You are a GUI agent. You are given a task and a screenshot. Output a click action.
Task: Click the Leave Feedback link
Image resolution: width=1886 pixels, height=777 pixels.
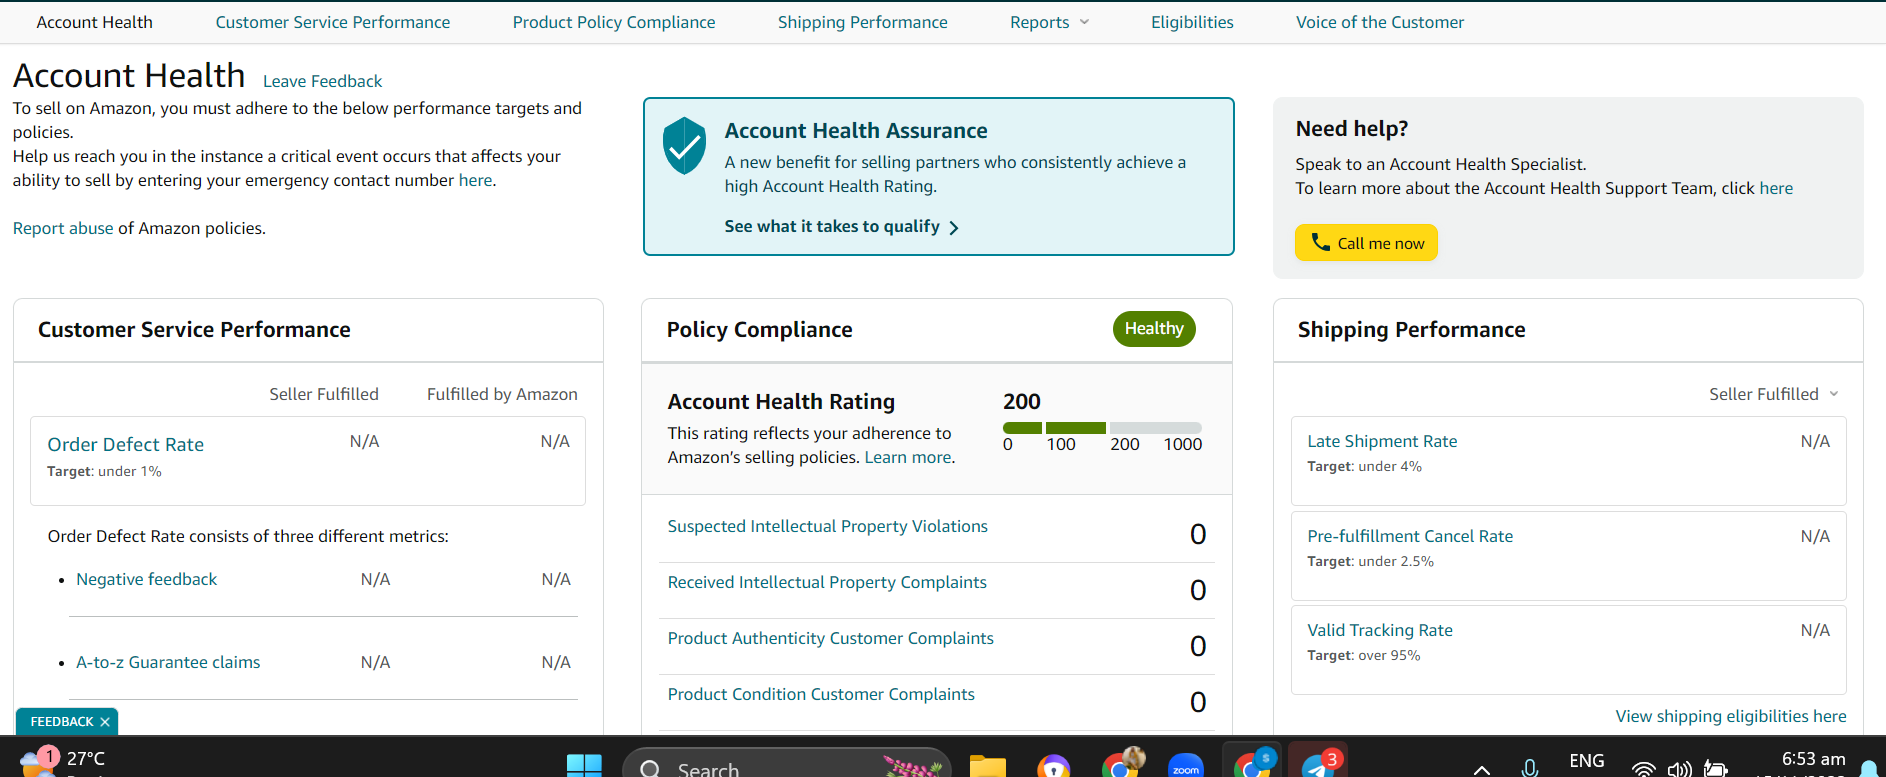322,81
